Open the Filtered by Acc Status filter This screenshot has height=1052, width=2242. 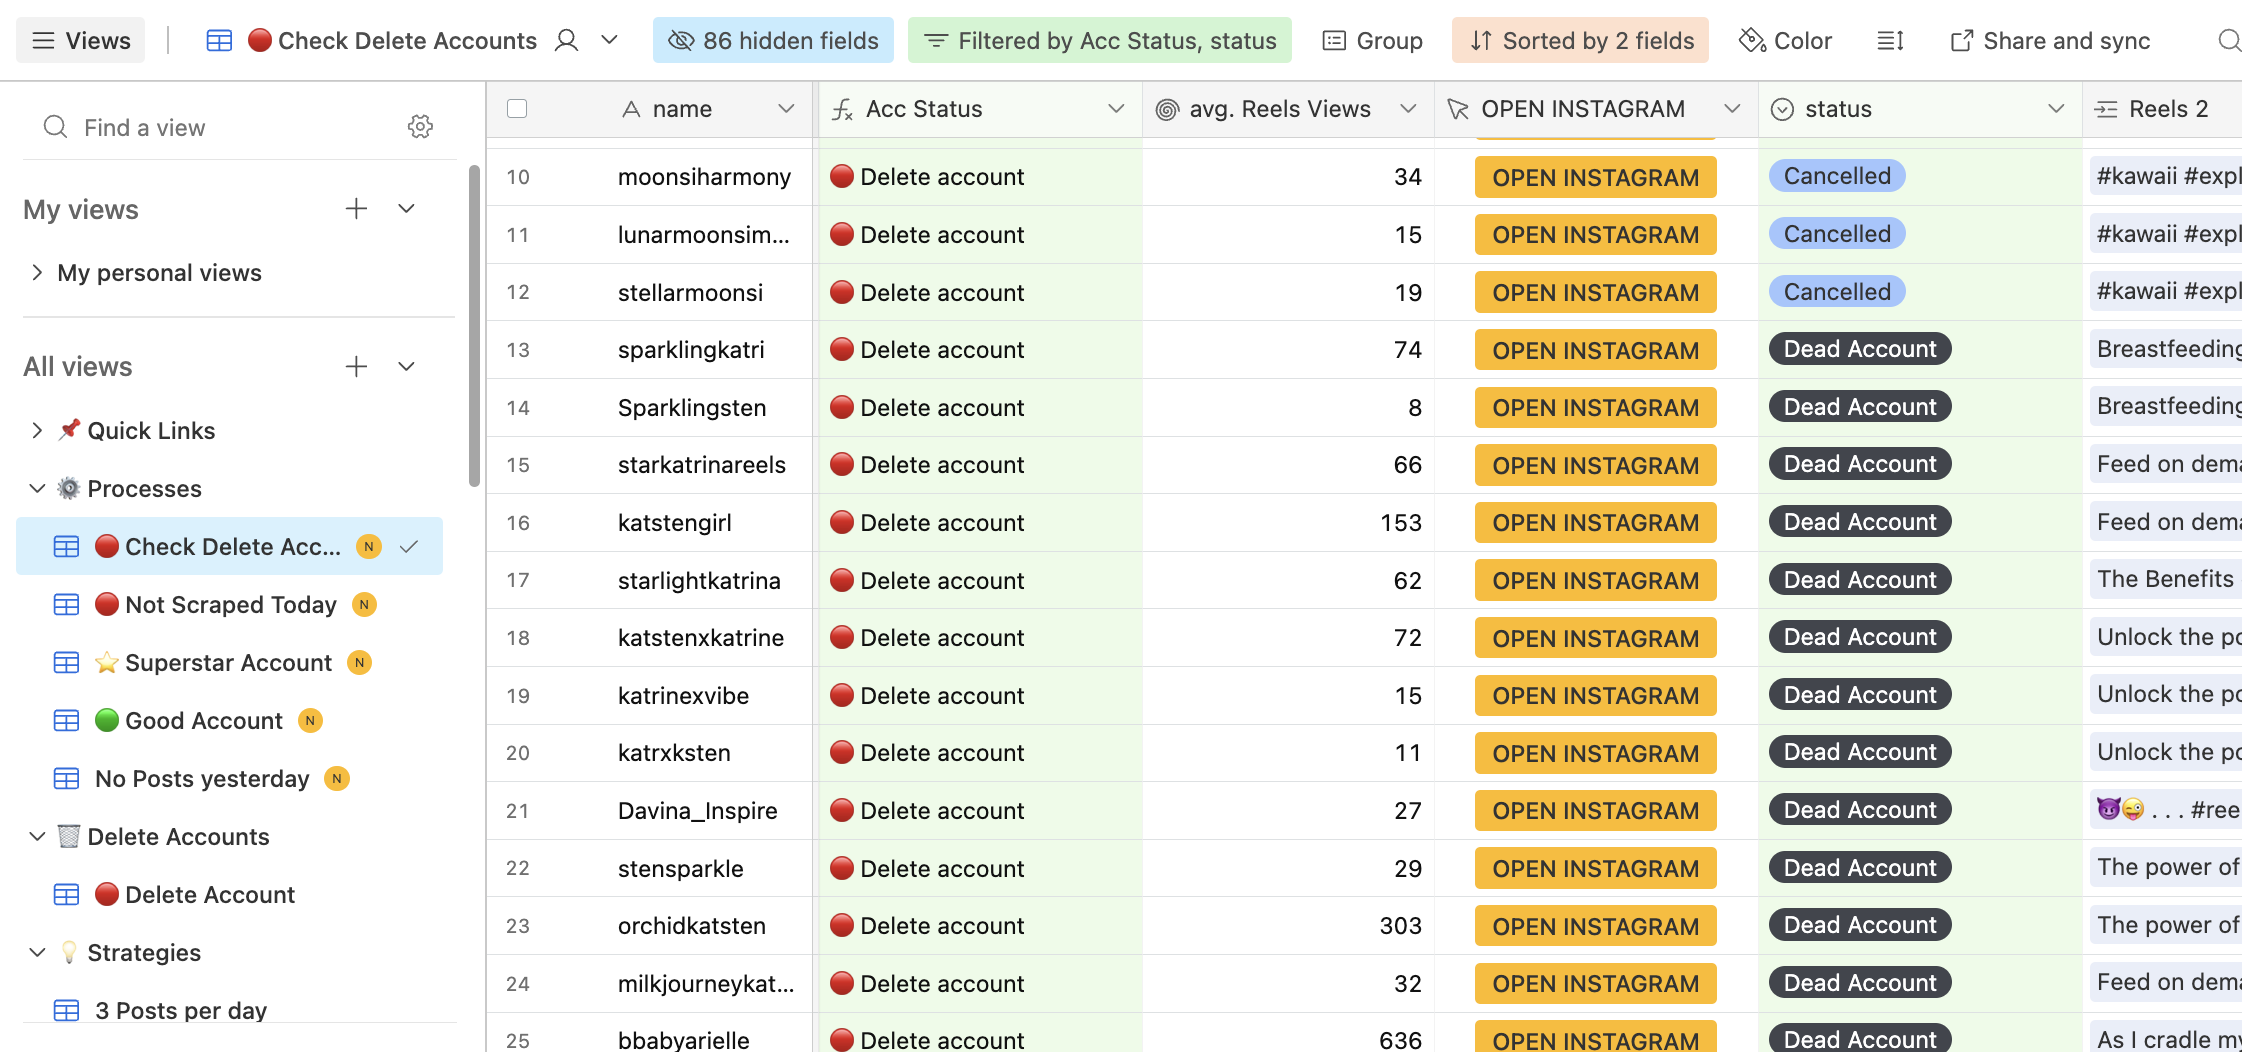(x=1099, y=40)
